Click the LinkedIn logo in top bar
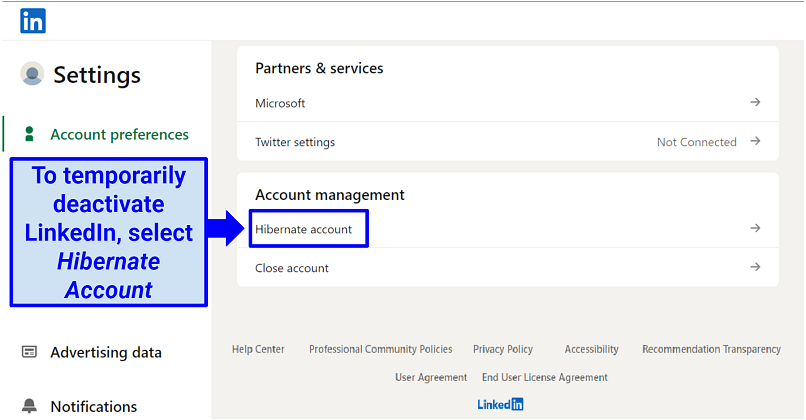Image resolution: width=806 pixels, height=420 pixels. tap(32, 20)
